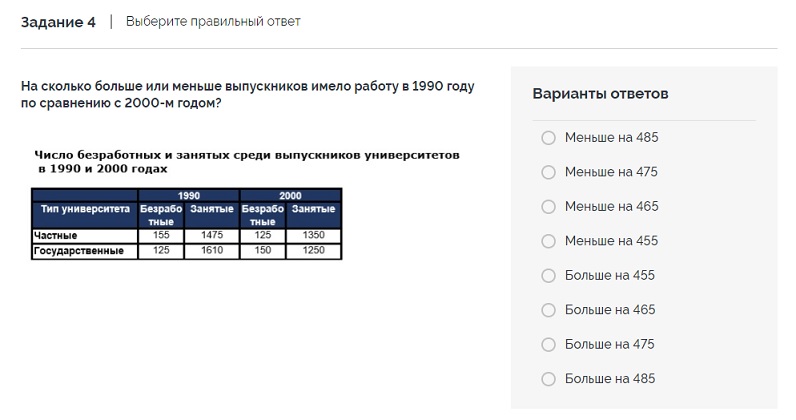
Task: Click the 'Выберите правильный ответ' instruction text
Action: pyautogui.click(x=213, y=22)
